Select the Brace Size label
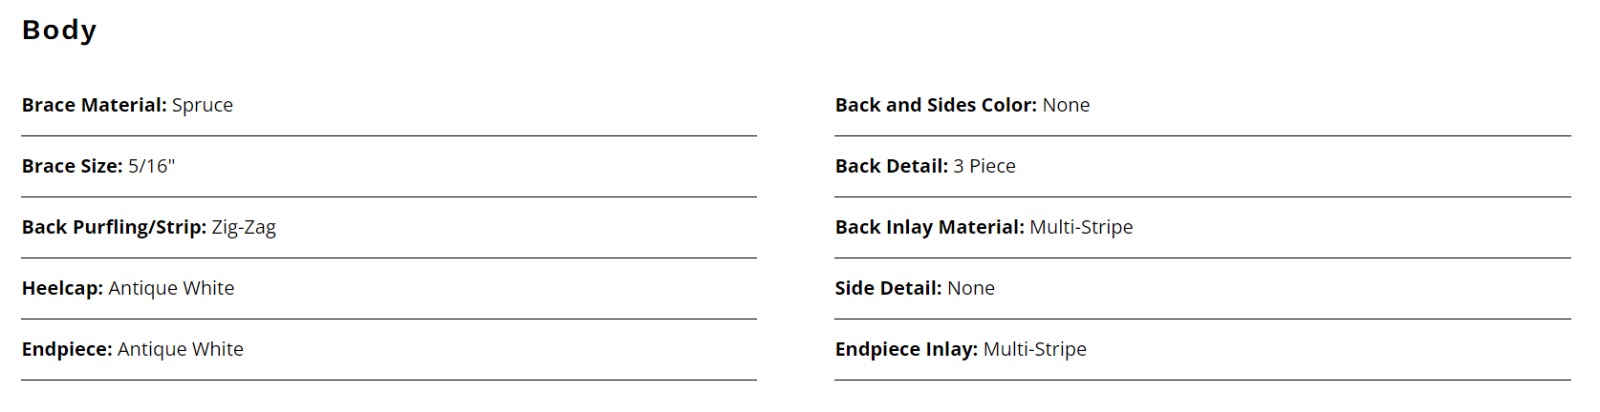Image resolution: width=1600 pixels, height=412 pixels. pyautogui.click(x=72, y=166)
